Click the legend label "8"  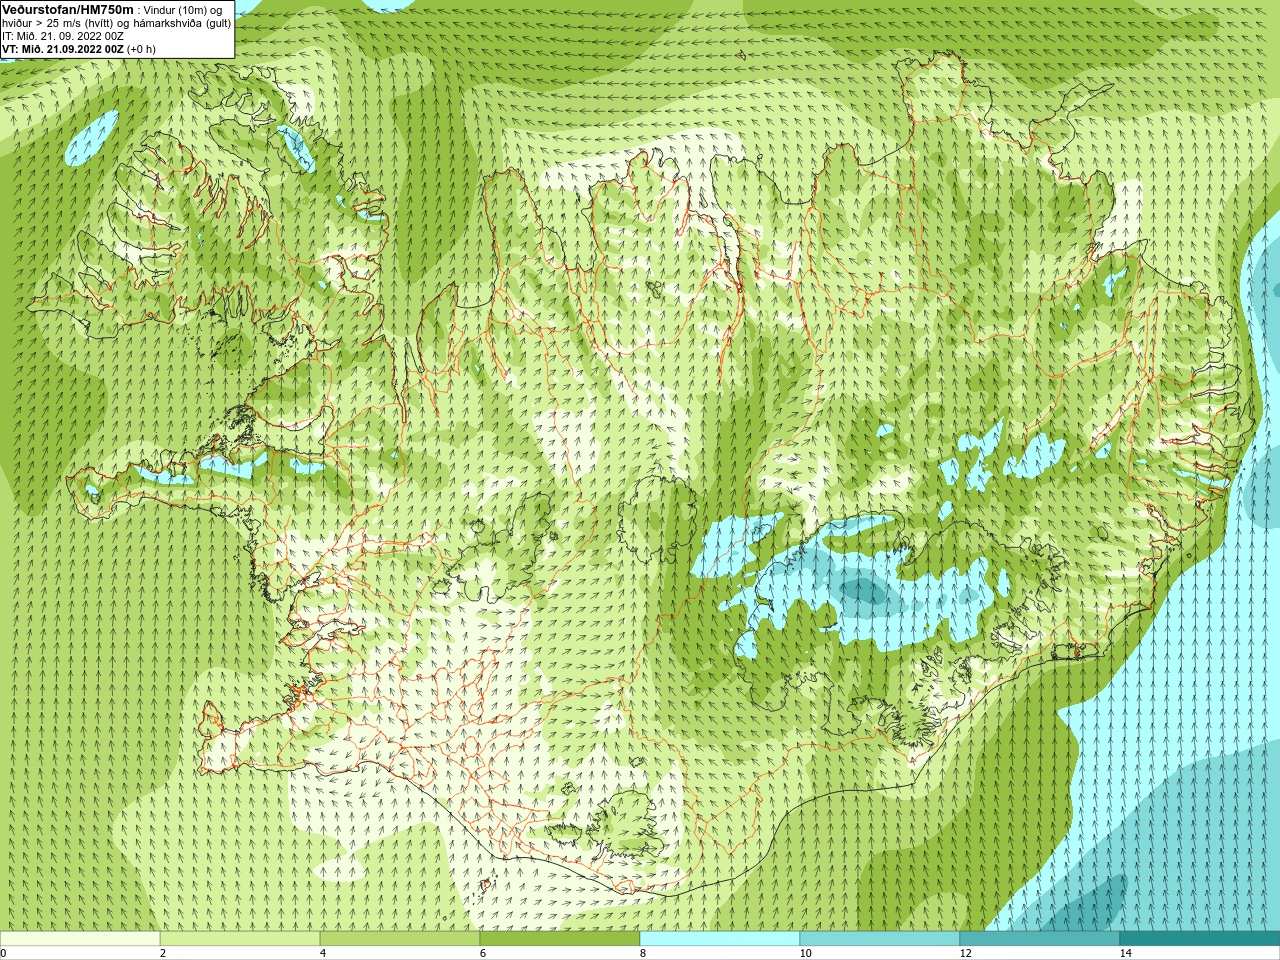click(643, 953)
